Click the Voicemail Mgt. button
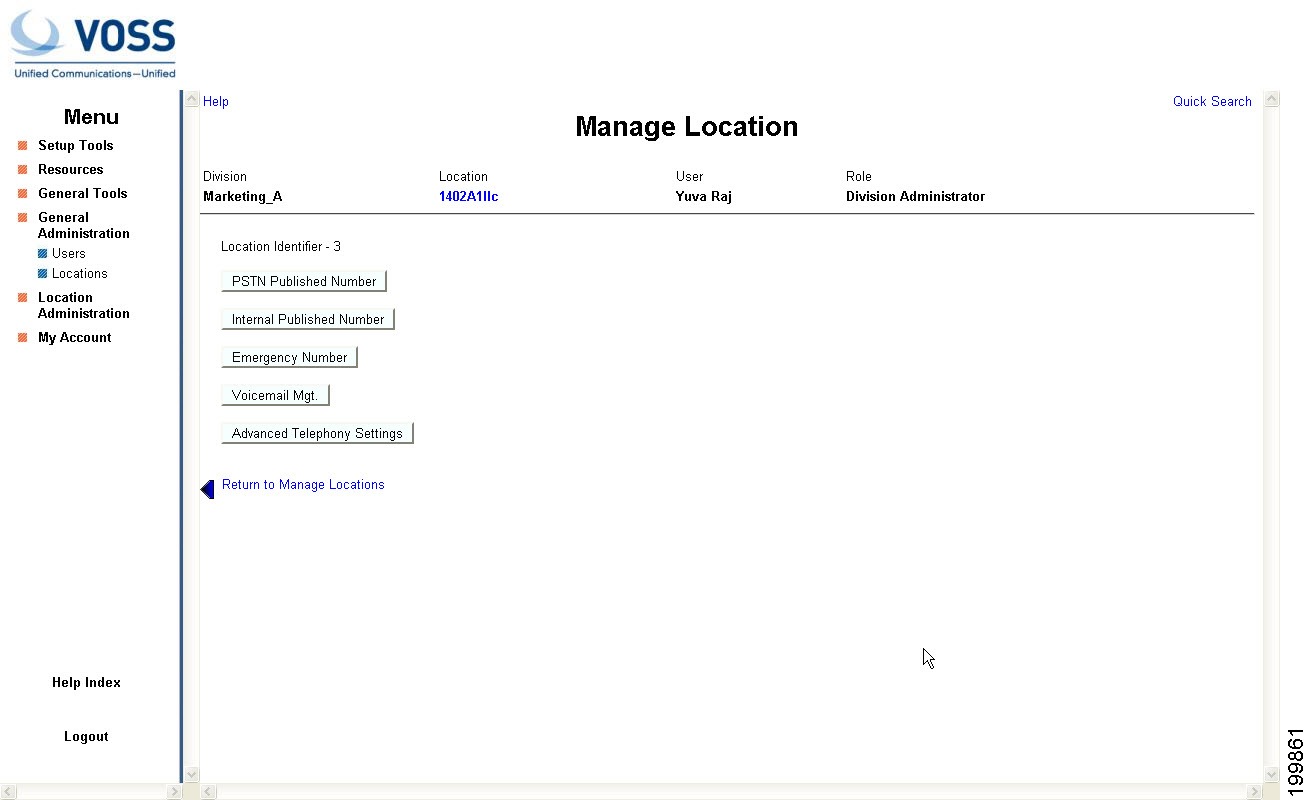This screenshot has width=1306, height=800. click(275, 396)
